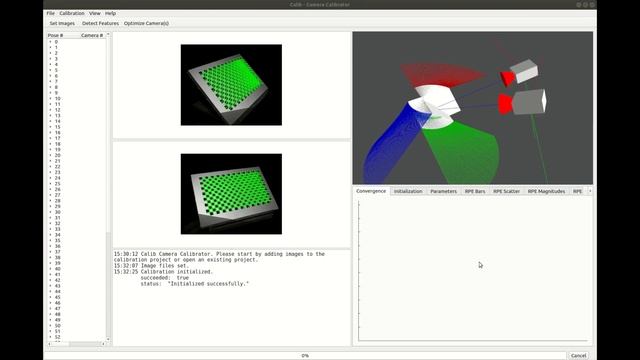Switch to the RPE Magnitudes tab

(546, 191)
